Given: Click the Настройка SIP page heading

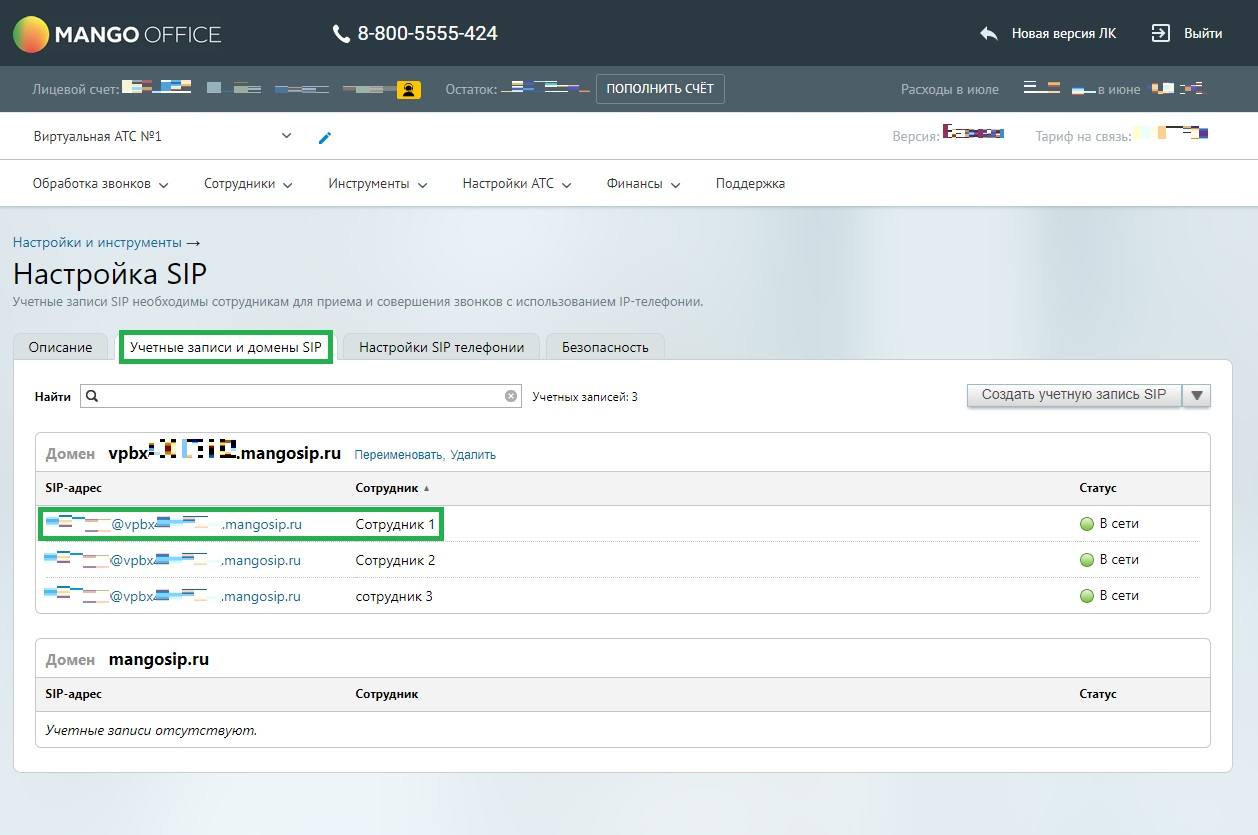Looking at the screenshot, I should (110, 274).
